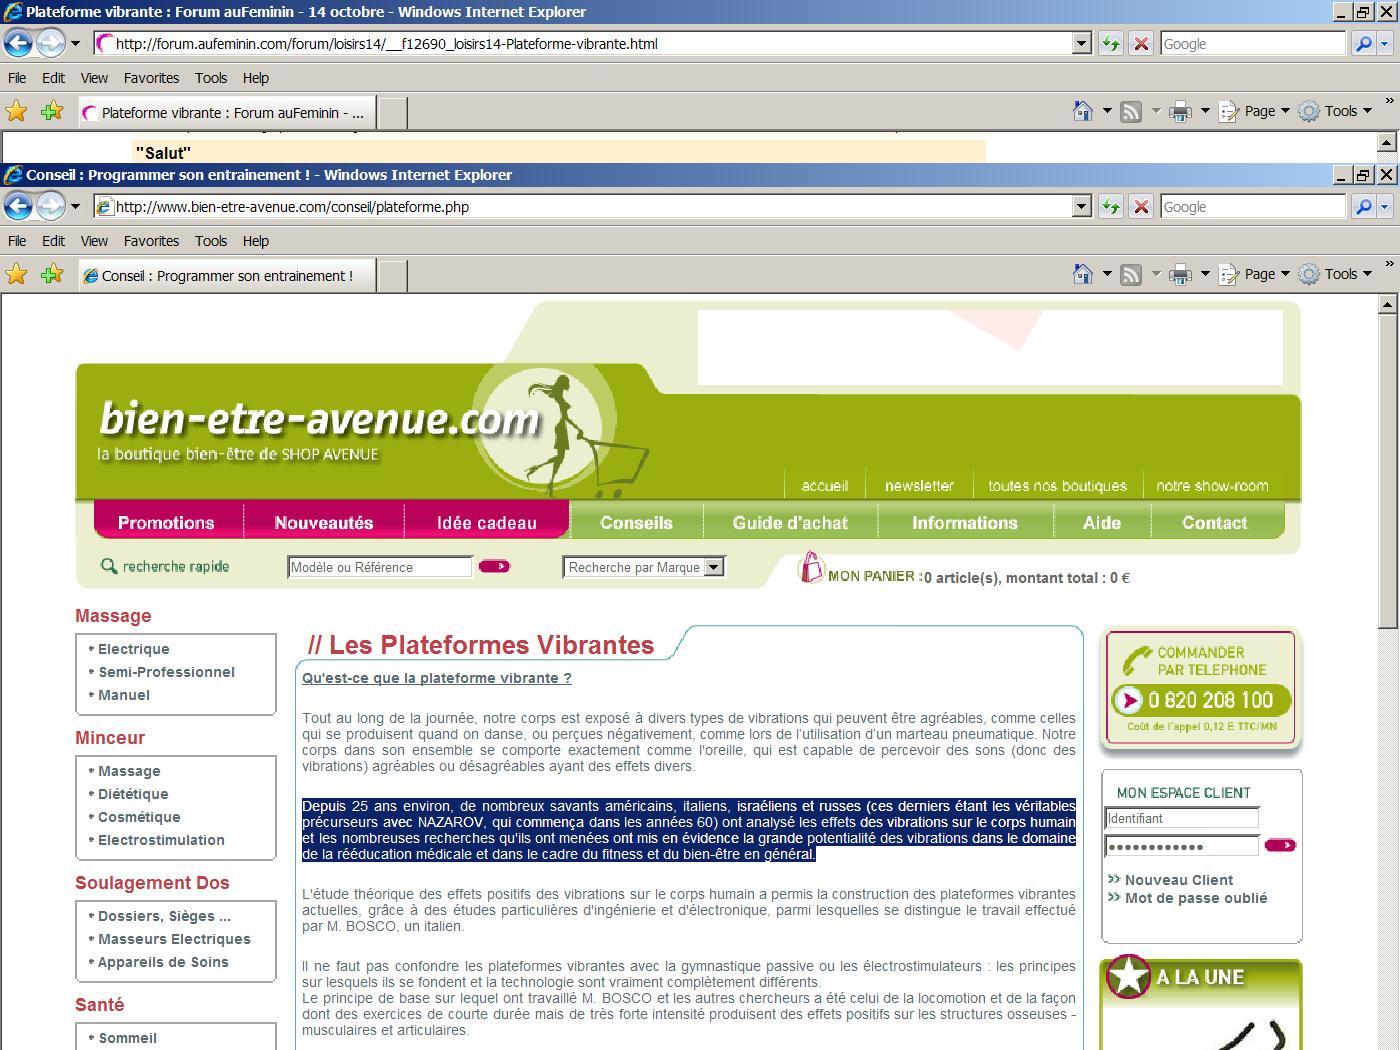
Task: Submit login with the pink arrow button
Action: (x=1280, y=845)
